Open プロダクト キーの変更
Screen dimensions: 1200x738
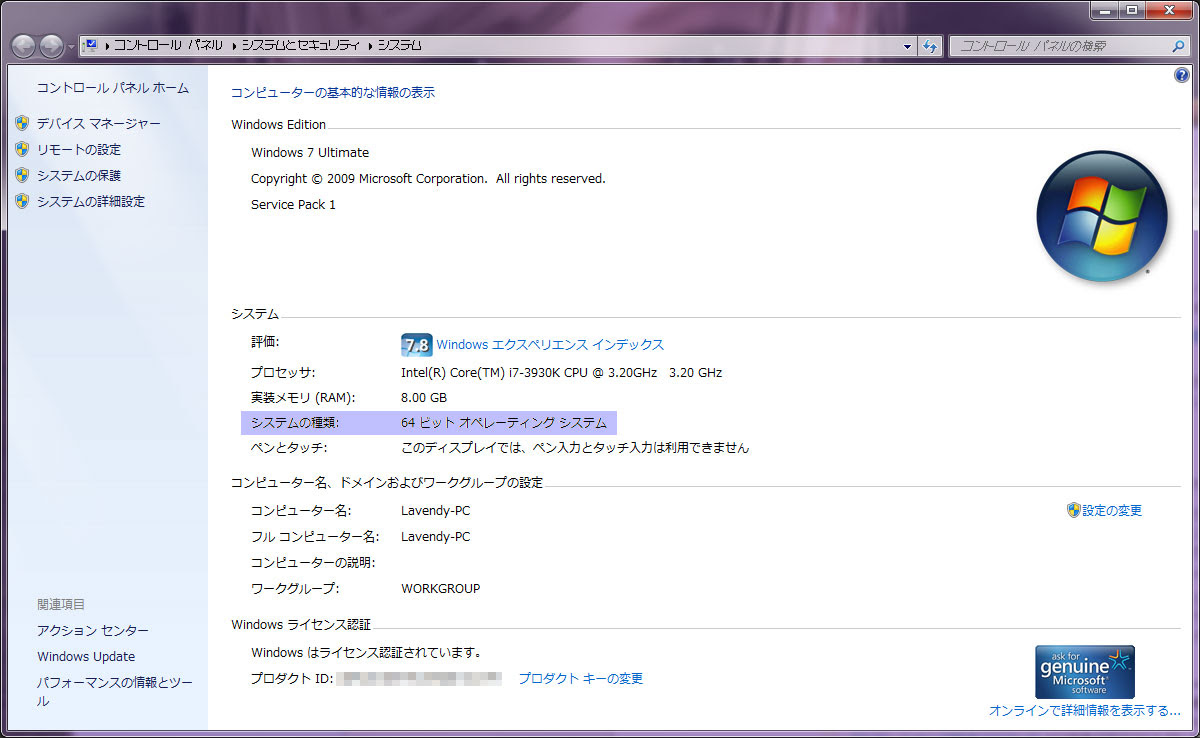pos(580,678)
